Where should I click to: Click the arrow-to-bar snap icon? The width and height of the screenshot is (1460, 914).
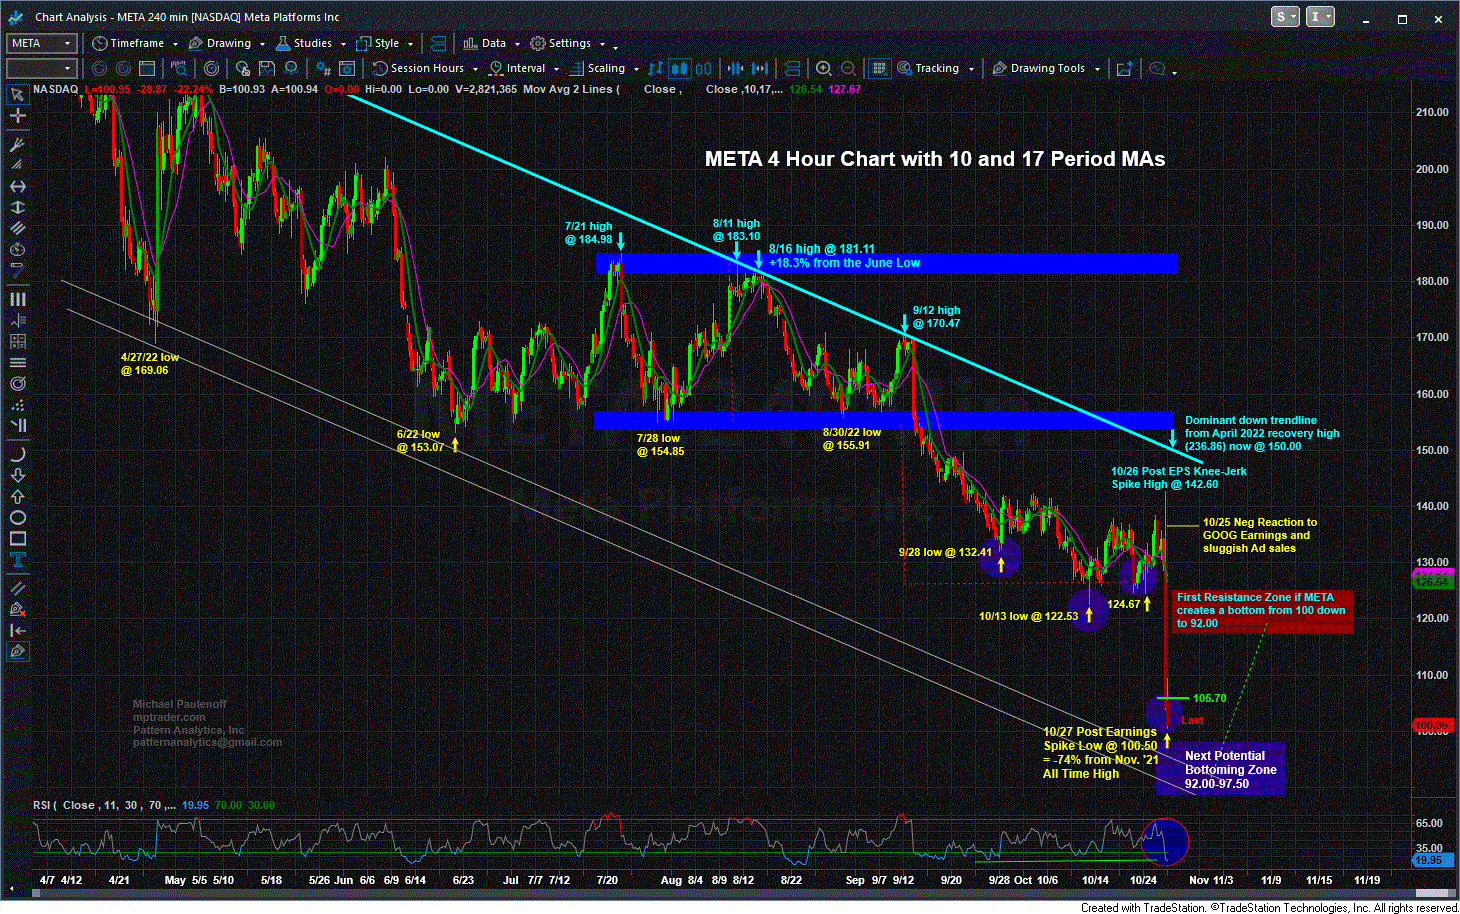click(17, 629)
